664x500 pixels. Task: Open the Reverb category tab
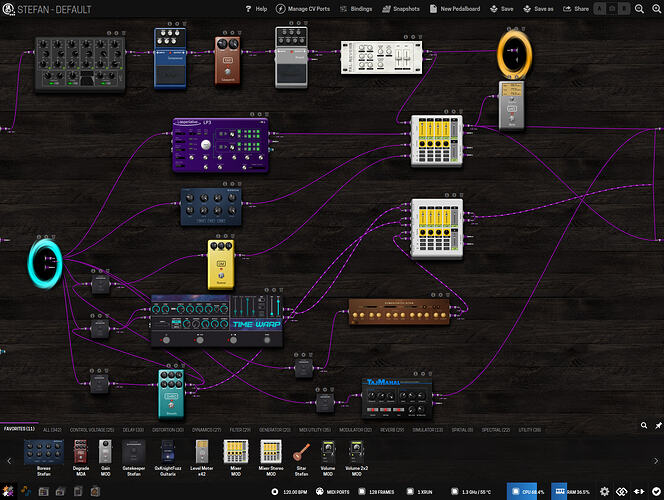click(x=392, y=430)
